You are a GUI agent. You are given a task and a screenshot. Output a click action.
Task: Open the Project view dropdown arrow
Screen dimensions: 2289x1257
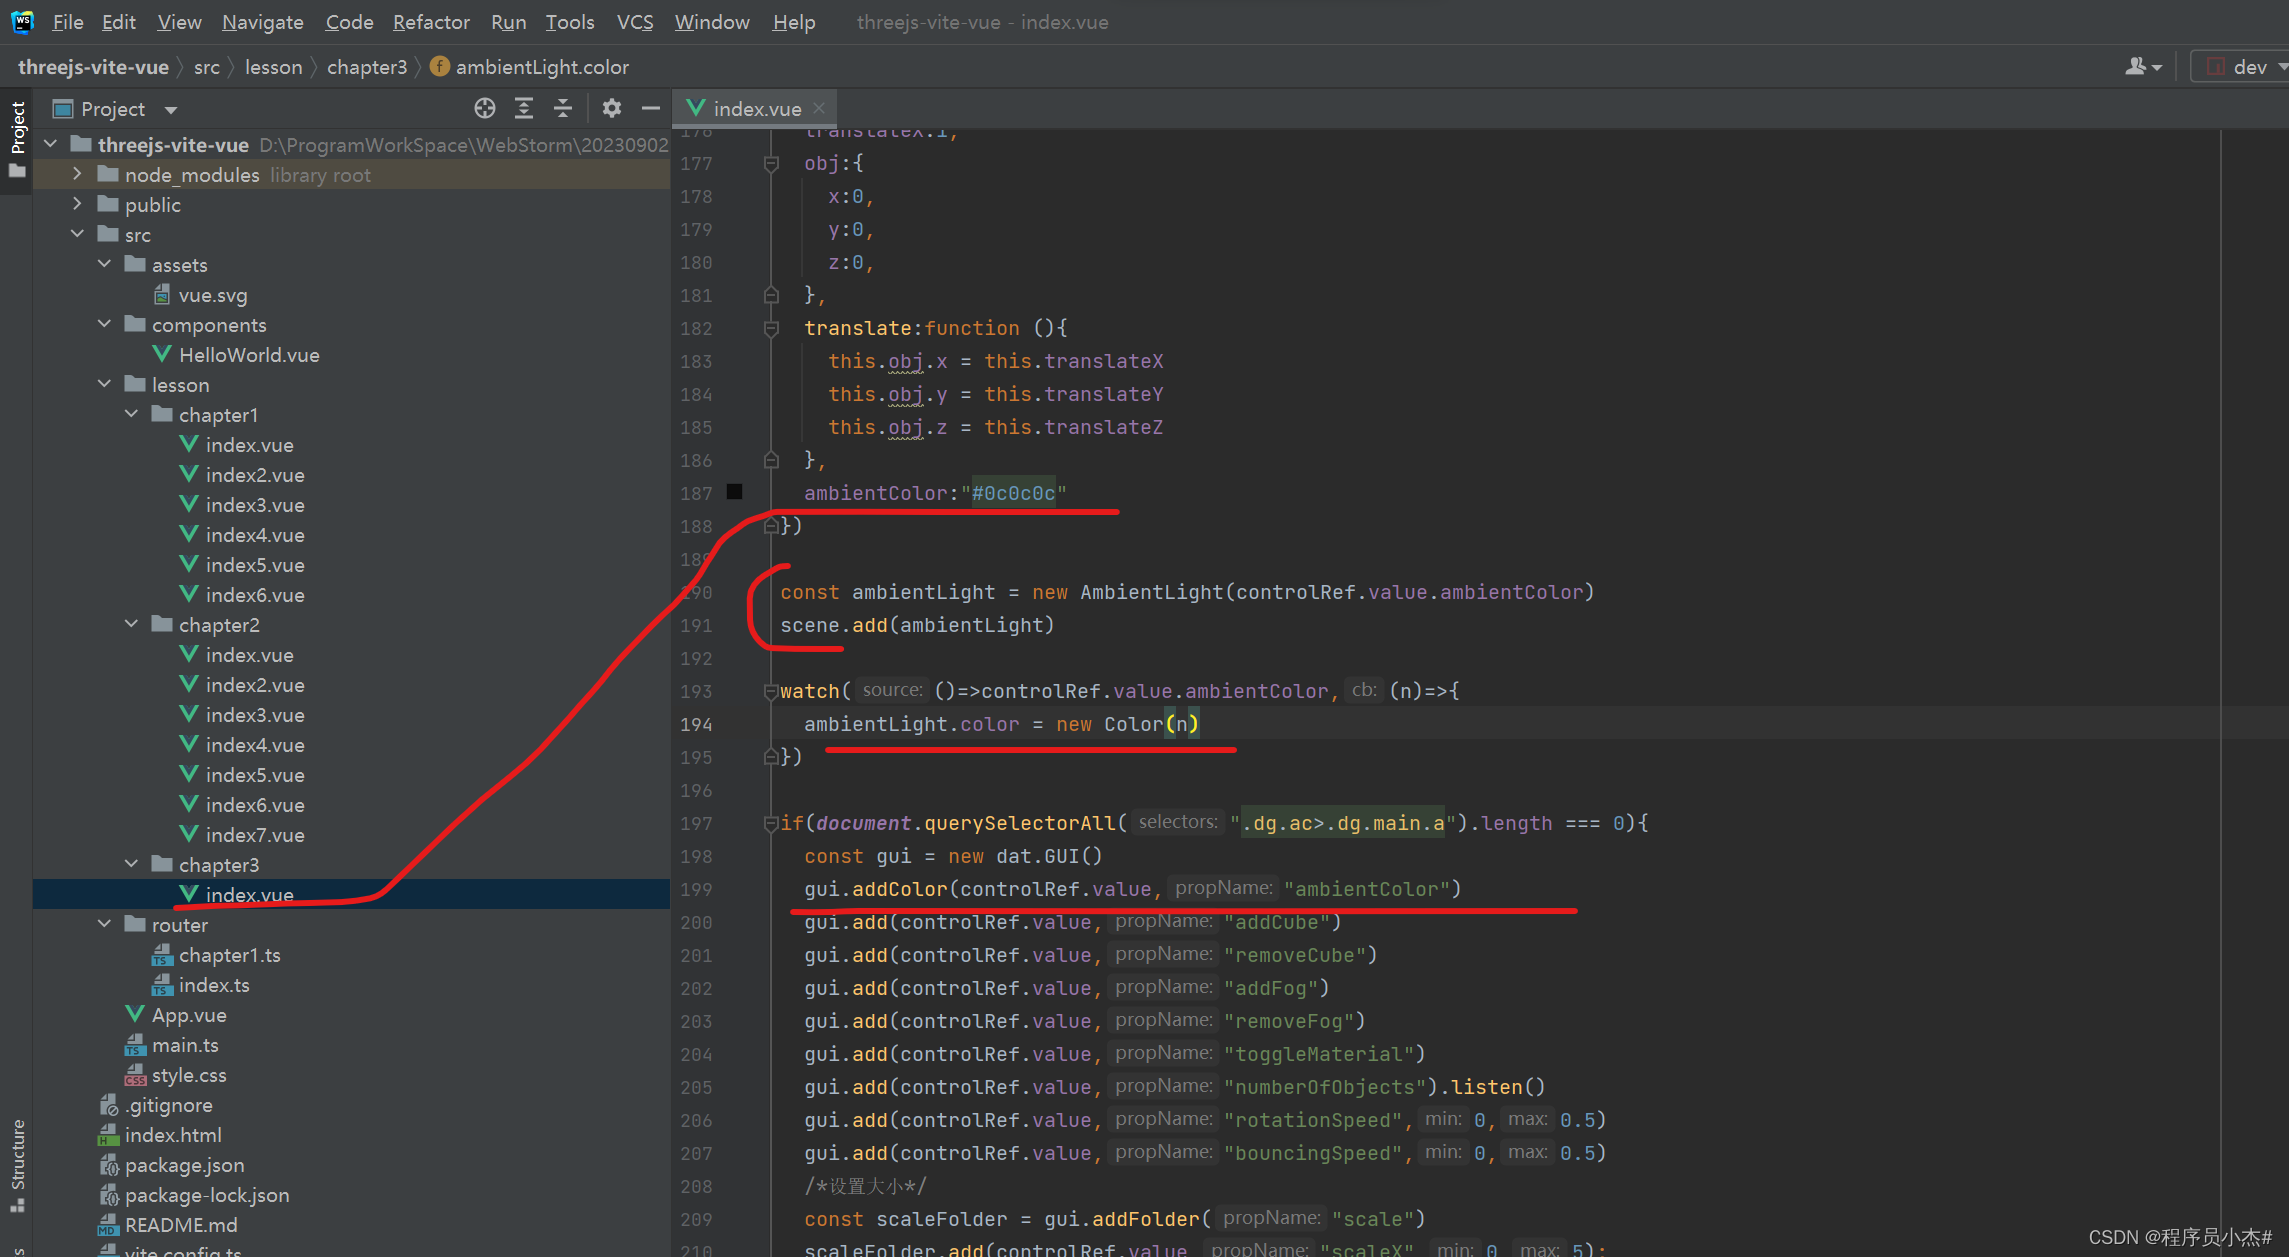click(x=171, y=109)
